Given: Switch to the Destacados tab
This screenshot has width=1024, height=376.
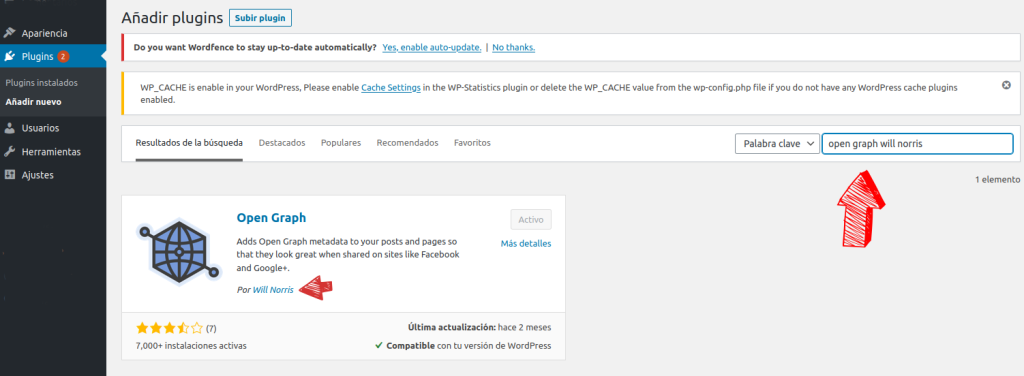Looking at the screenshot, I should click(282, 142).
